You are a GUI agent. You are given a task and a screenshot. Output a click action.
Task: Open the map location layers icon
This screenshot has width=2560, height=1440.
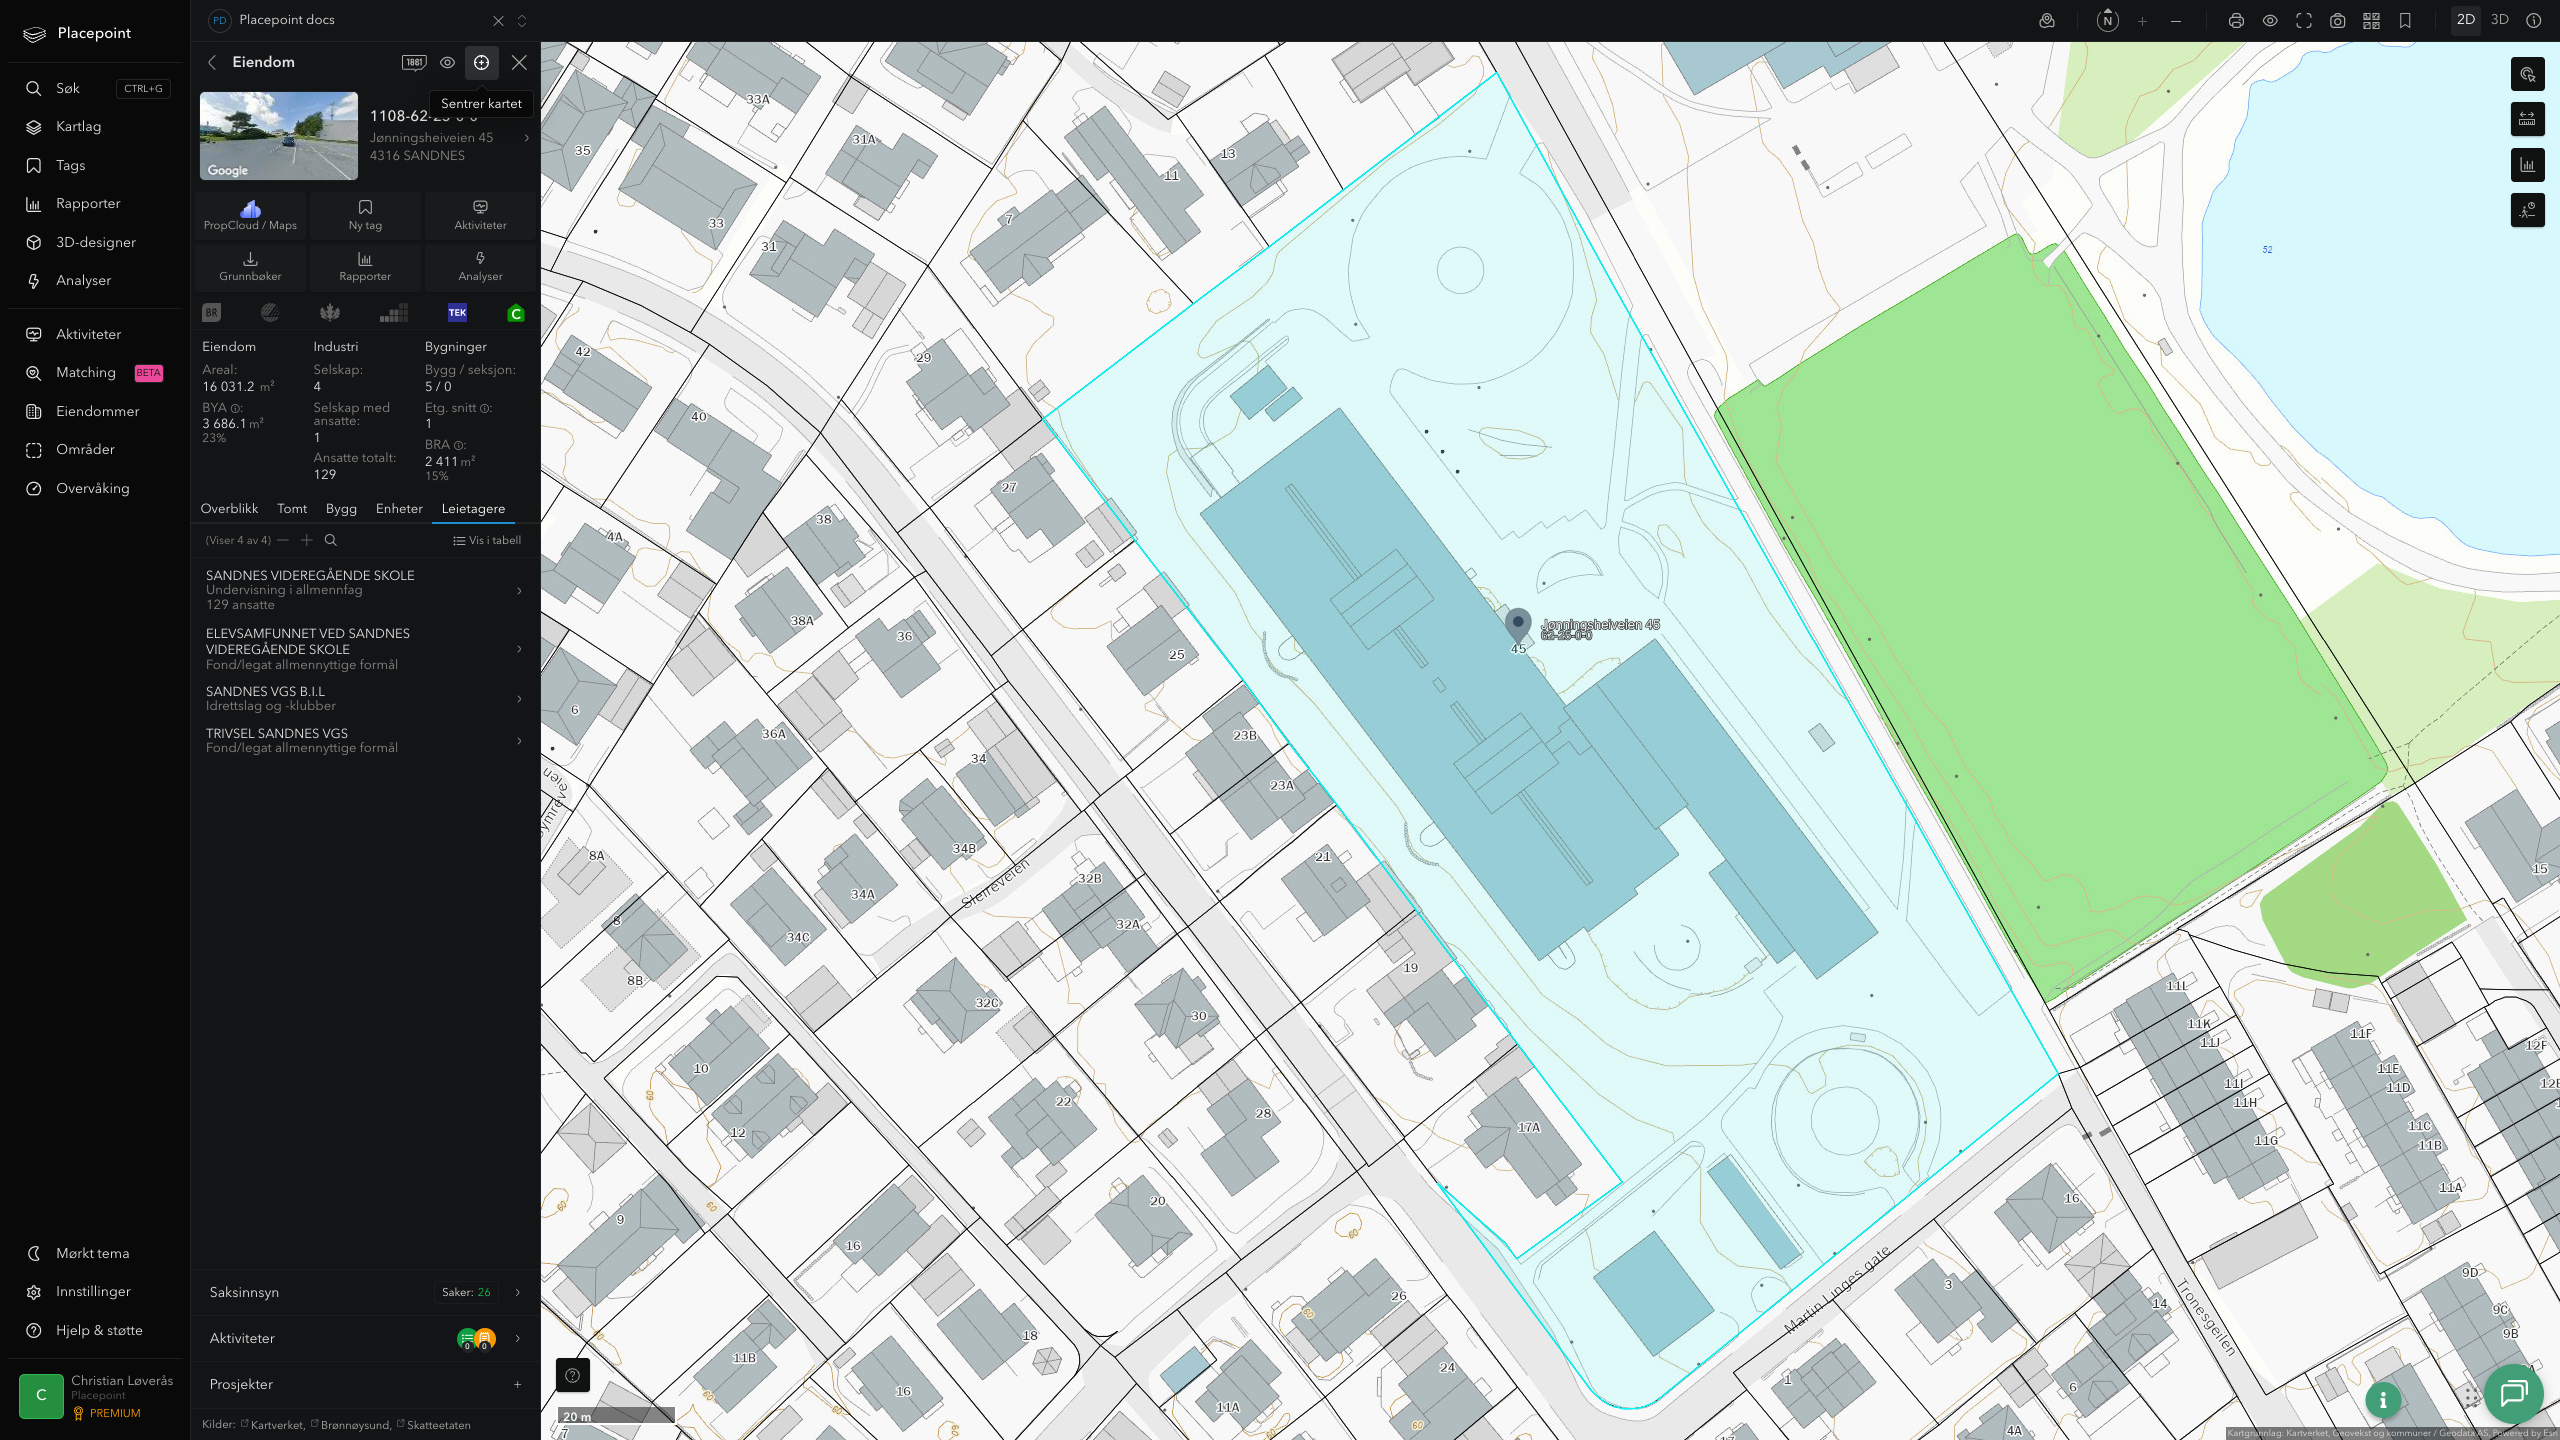click(2047, 20)
